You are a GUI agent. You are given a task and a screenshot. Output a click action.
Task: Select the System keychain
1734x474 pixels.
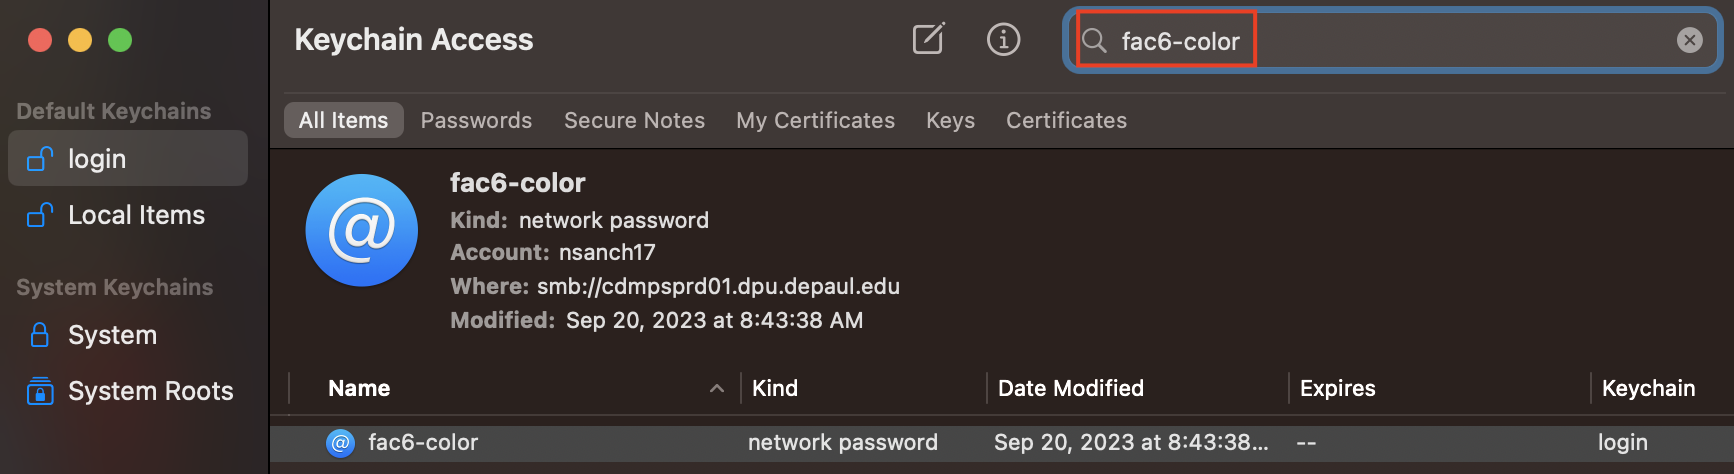pyautogui.click(x=128, y=335)
